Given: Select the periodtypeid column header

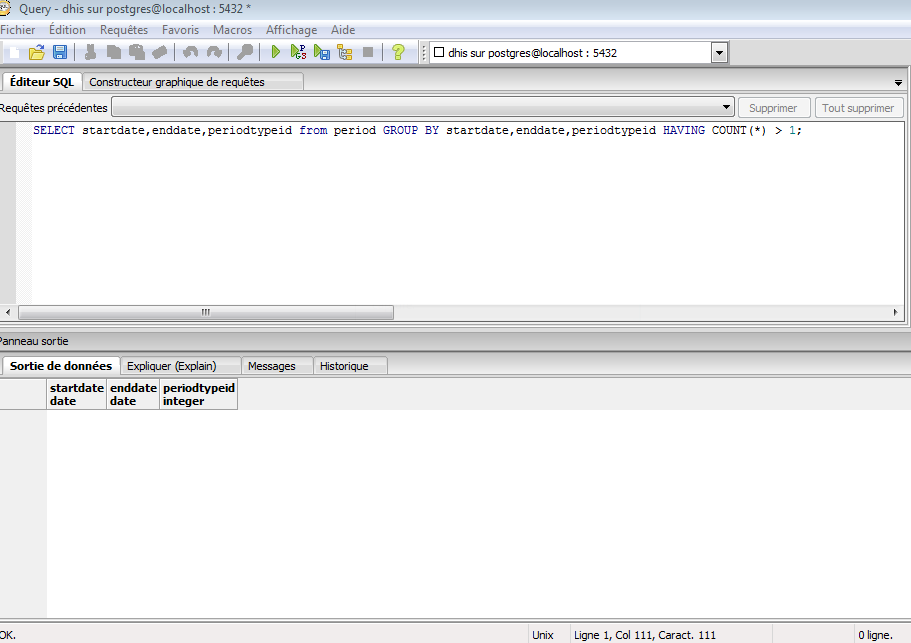Looking at the screenshot, I should (199, 394).
